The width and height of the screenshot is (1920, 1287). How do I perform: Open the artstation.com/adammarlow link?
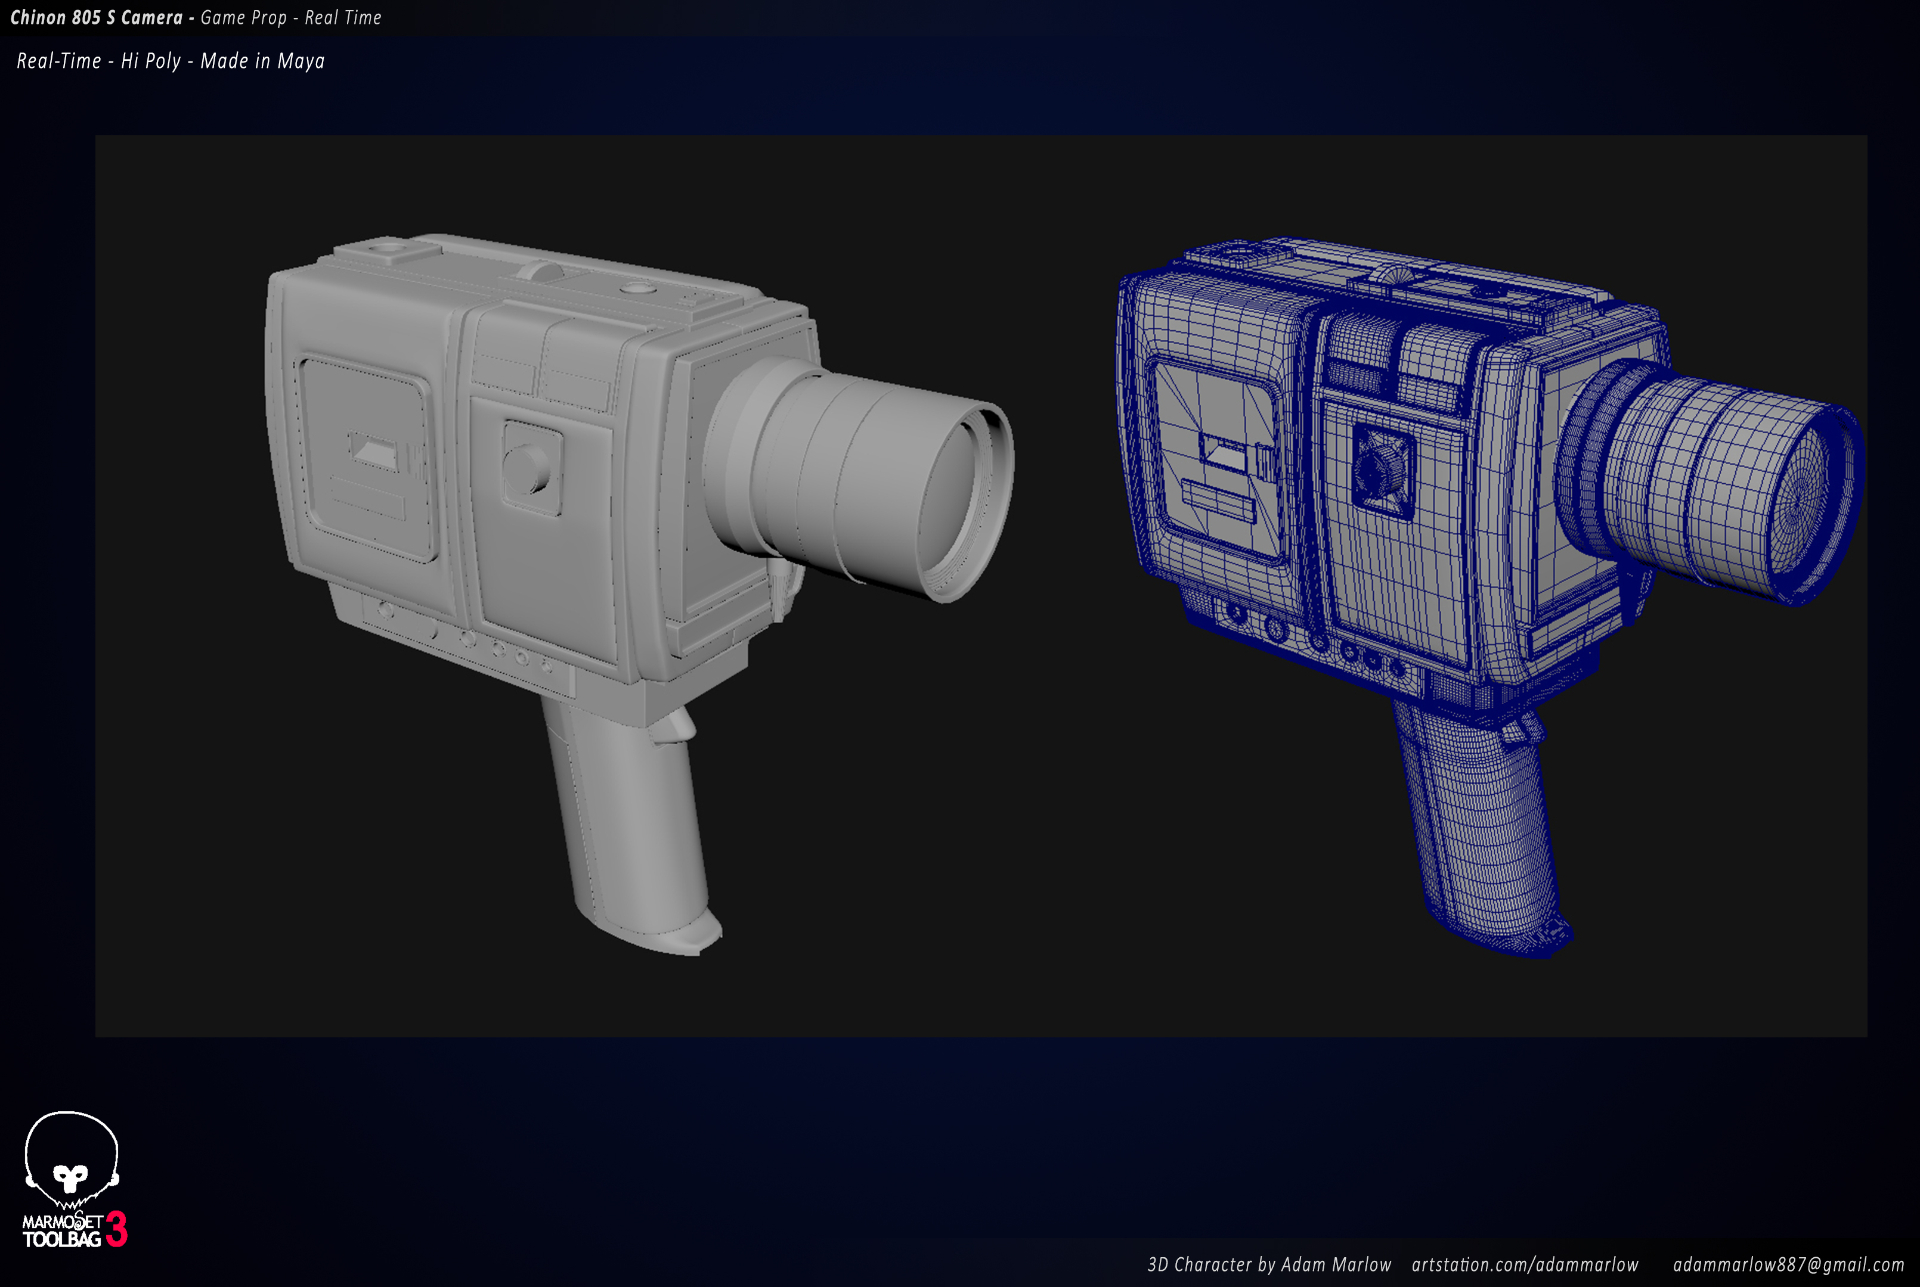1524,1265
